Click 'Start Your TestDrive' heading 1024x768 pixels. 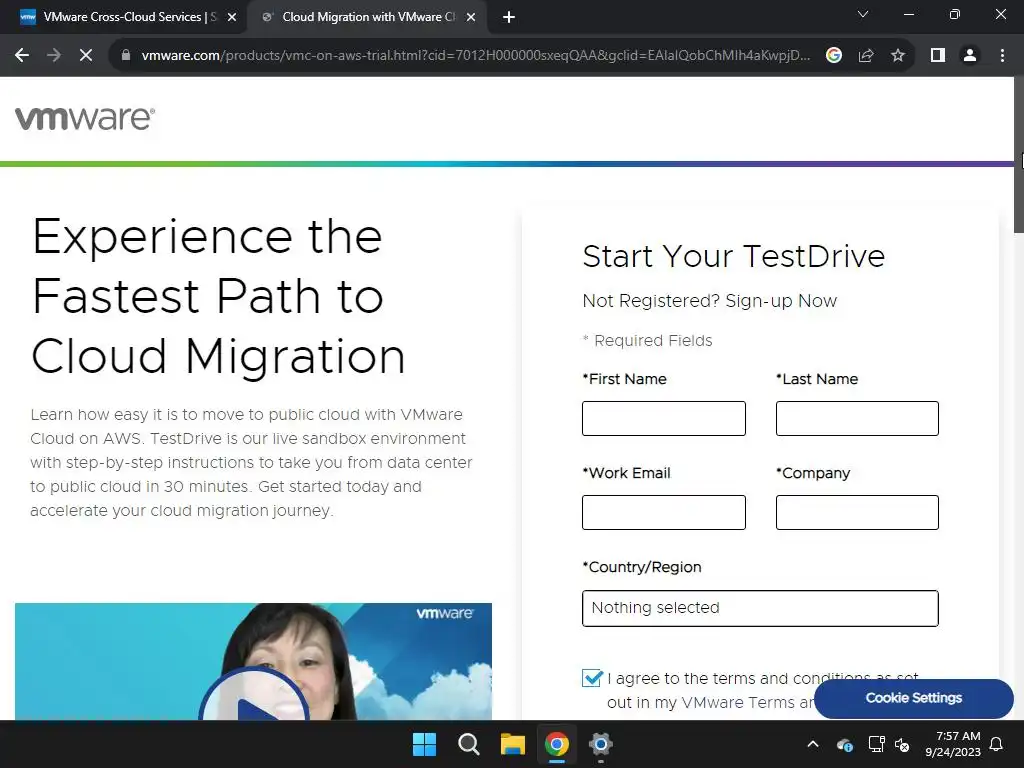click(x=733, y=256)
